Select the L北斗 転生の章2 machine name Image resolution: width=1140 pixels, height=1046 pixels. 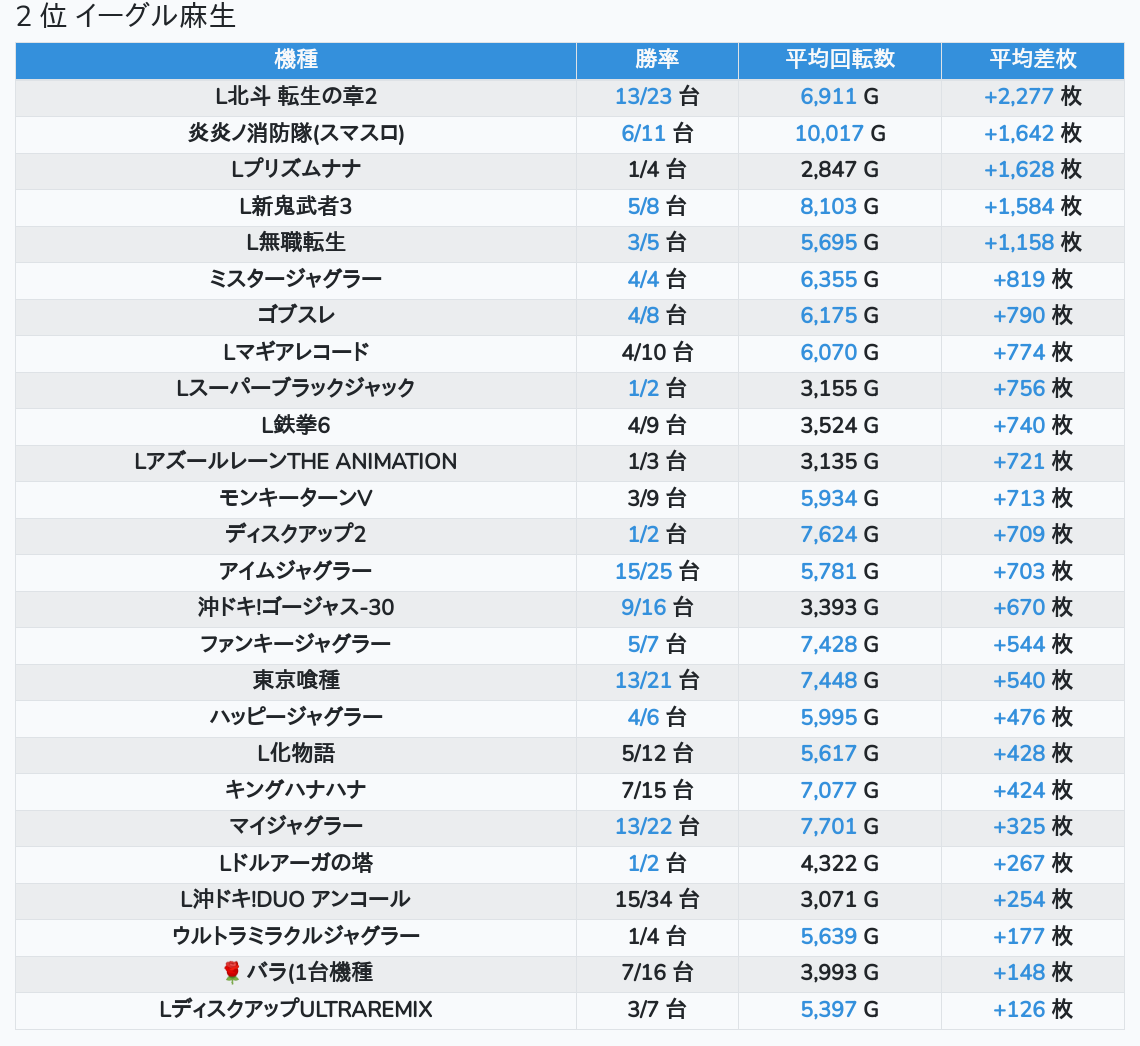[296, 97]
